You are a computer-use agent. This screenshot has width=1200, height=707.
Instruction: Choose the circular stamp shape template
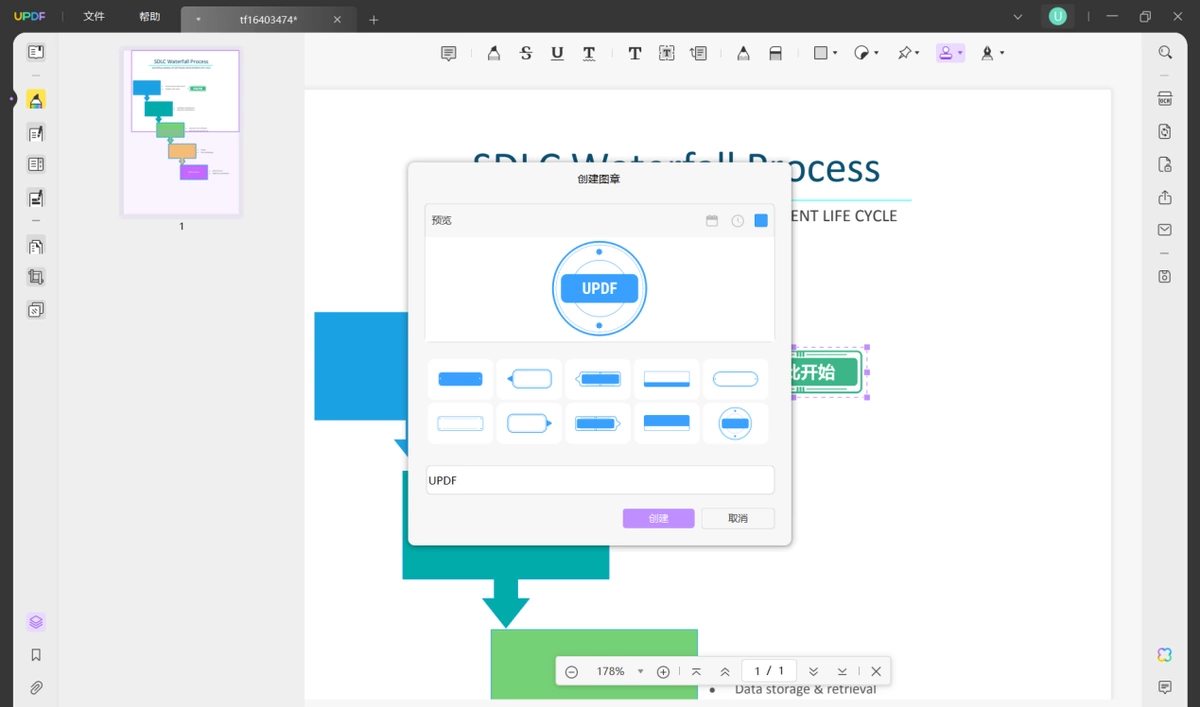pyautogui.click(x=735, y=424)
